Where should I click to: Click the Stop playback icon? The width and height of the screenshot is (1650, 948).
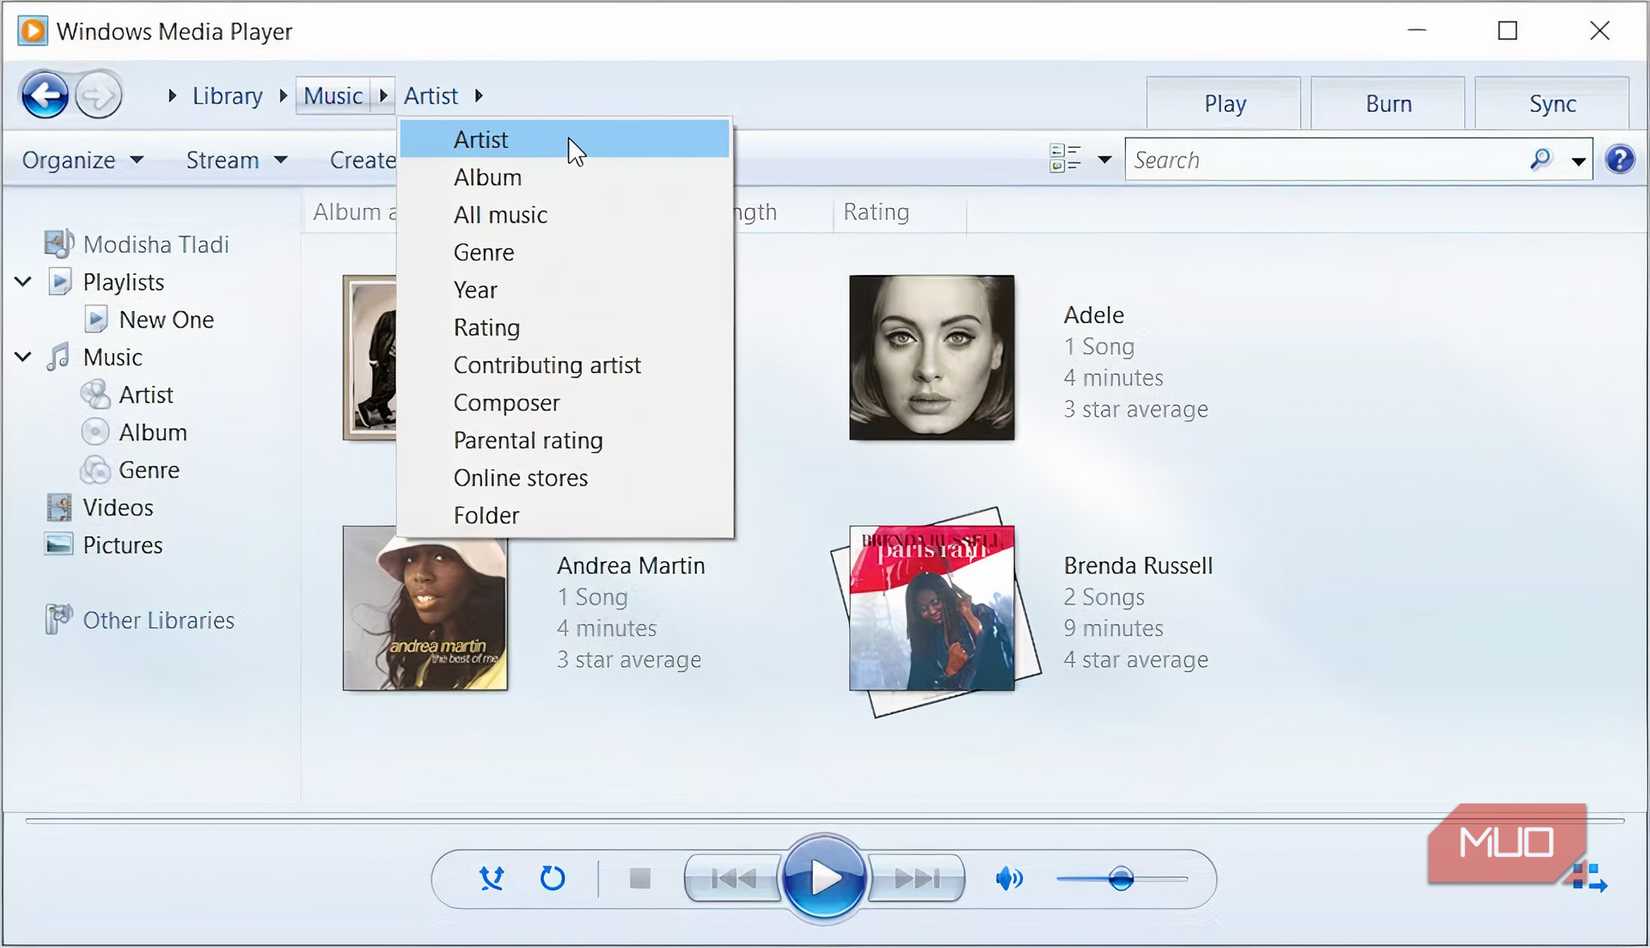click(640, 879)
